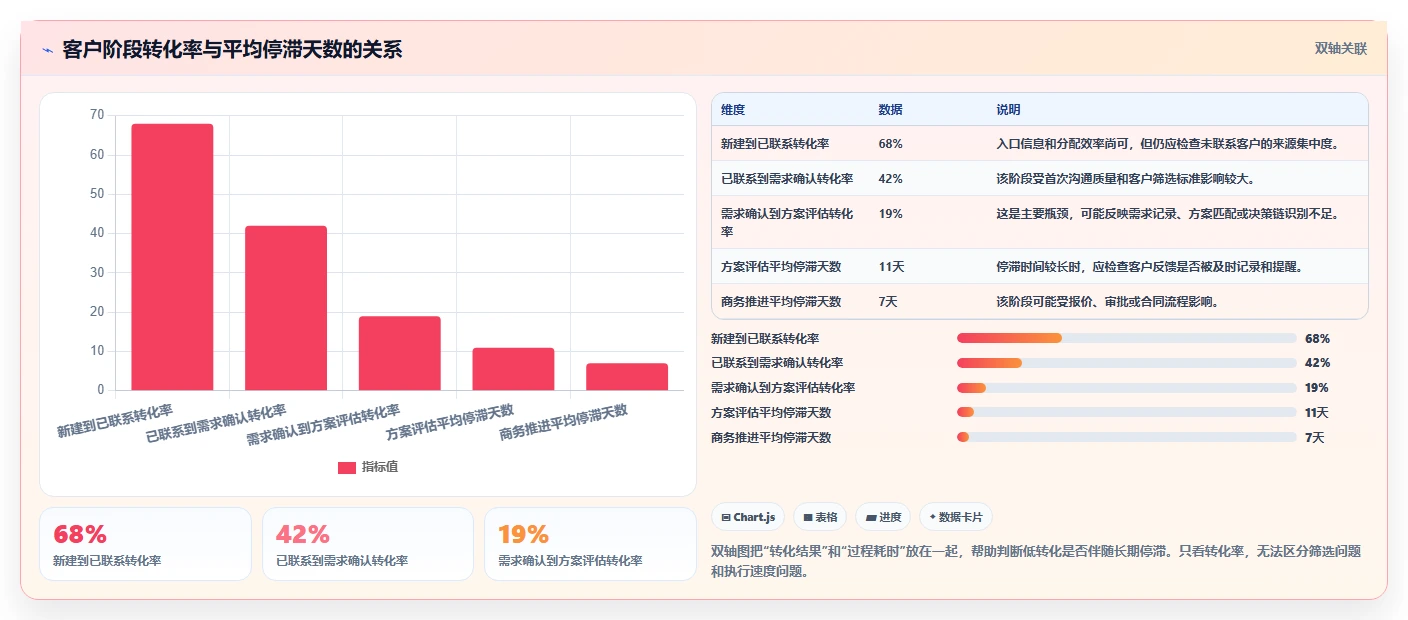This screenshot has width=1408, height=620.
Task: Click the 42% card for 已联系到需求确认转化率
Action: click(x=368, y=544)
